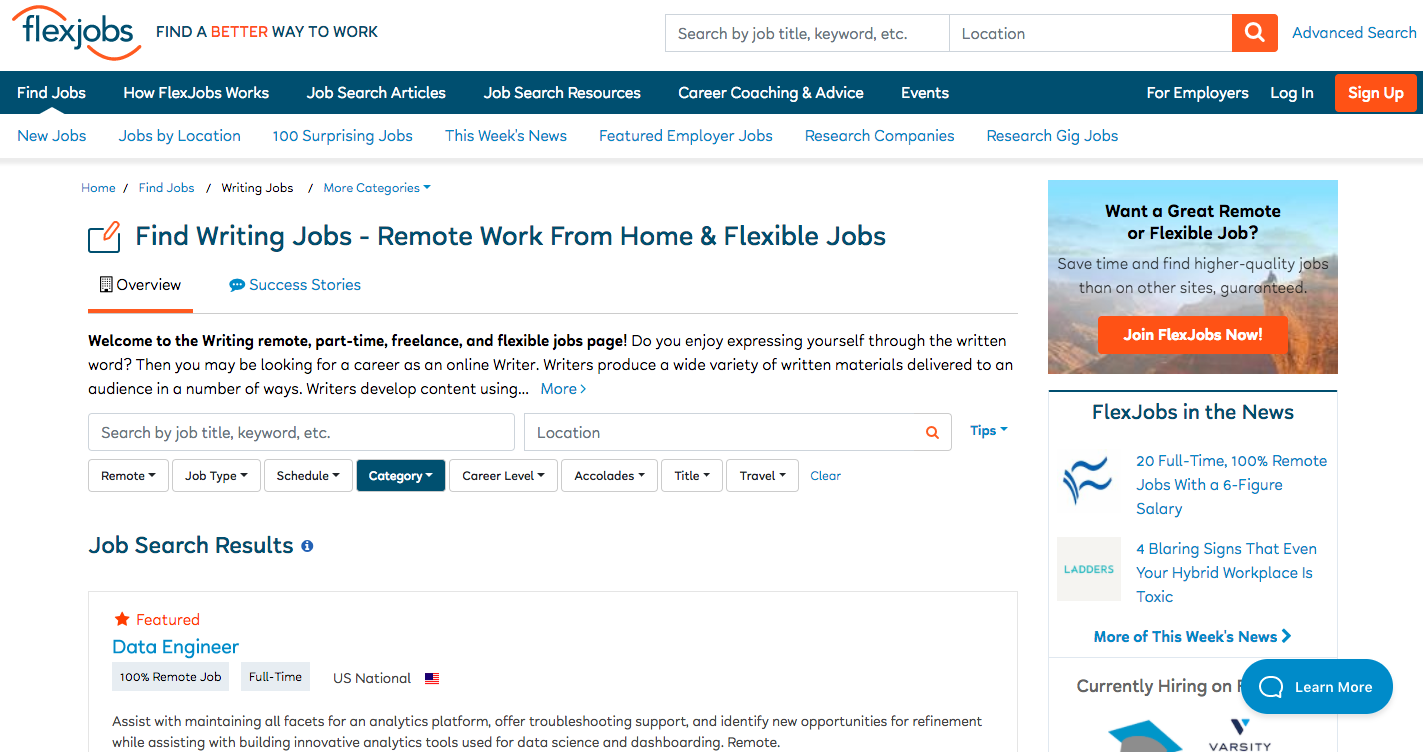Clear all active job filters
Viewport: 1423px width, 752px height.
pos(825,475)
